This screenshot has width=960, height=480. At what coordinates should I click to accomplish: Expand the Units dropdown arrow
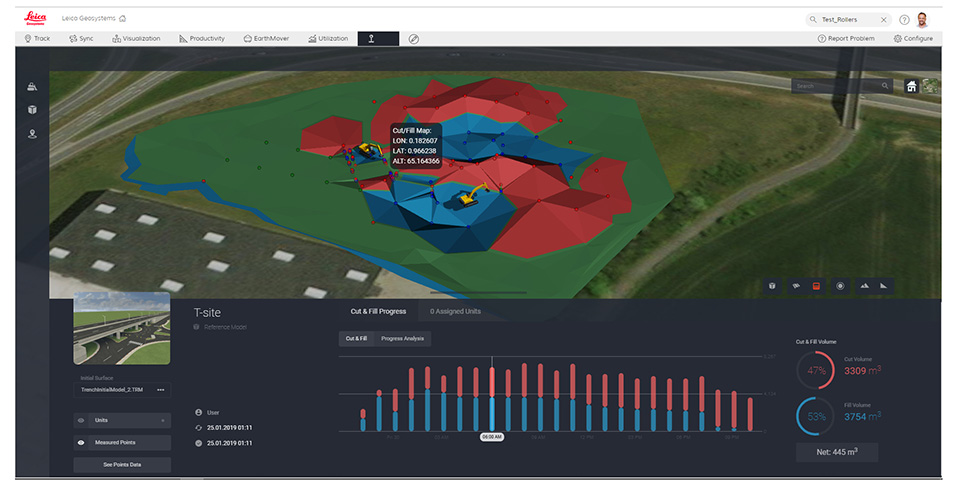pos(163,421)
